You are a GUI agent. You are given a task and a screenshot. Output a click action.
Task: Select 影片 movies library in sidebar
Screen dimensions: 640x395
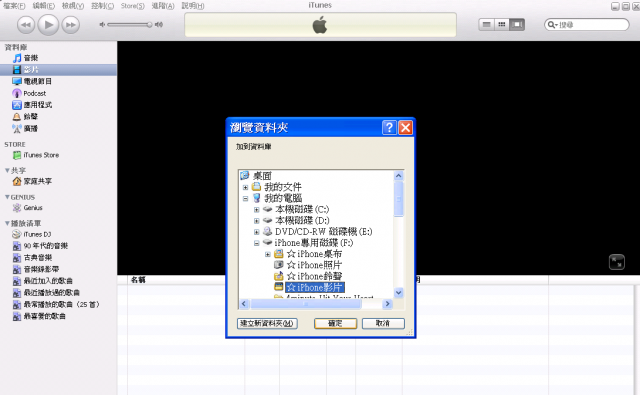58,70
